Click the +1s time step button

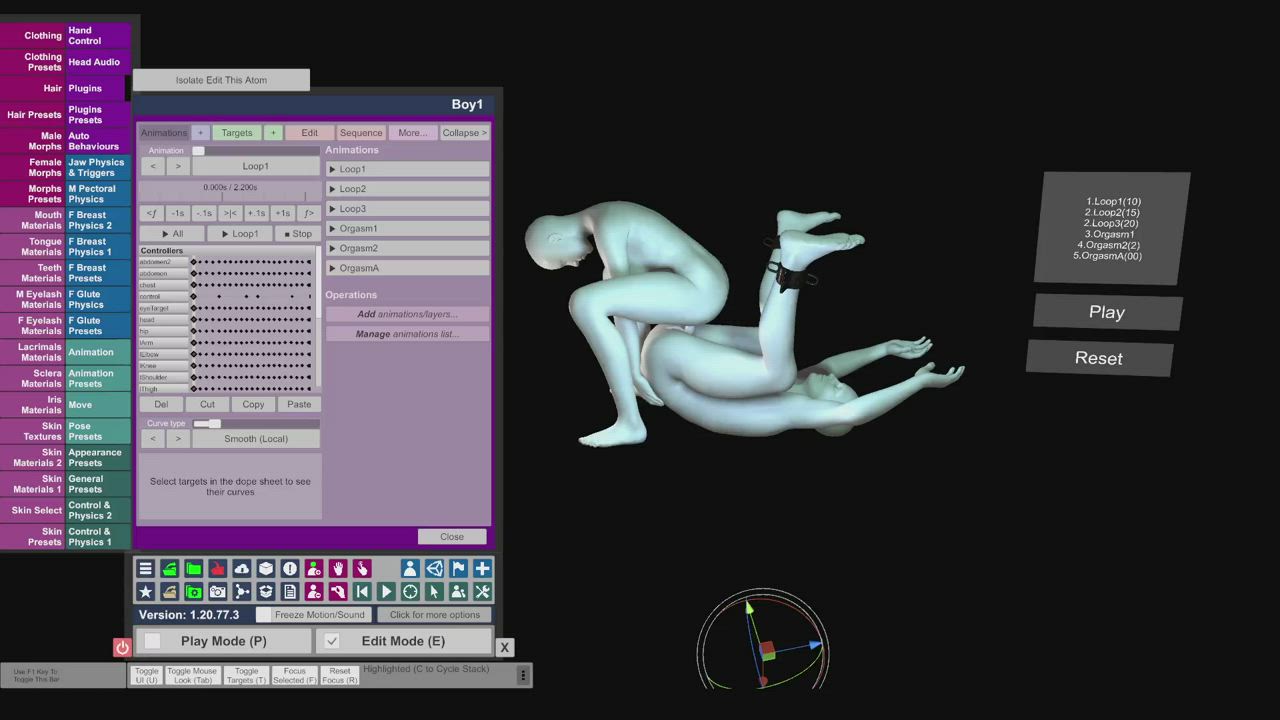[283, 213]
